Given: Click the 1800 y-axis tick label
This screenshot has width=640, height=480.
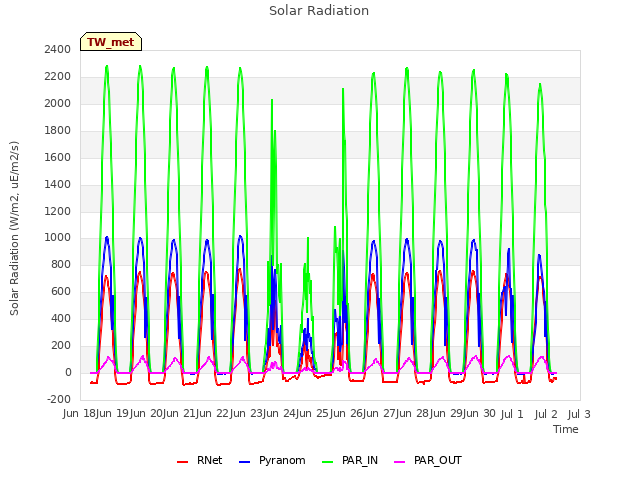Looking at the screenshot, I should pyautogui.click(x=58, y=130).
